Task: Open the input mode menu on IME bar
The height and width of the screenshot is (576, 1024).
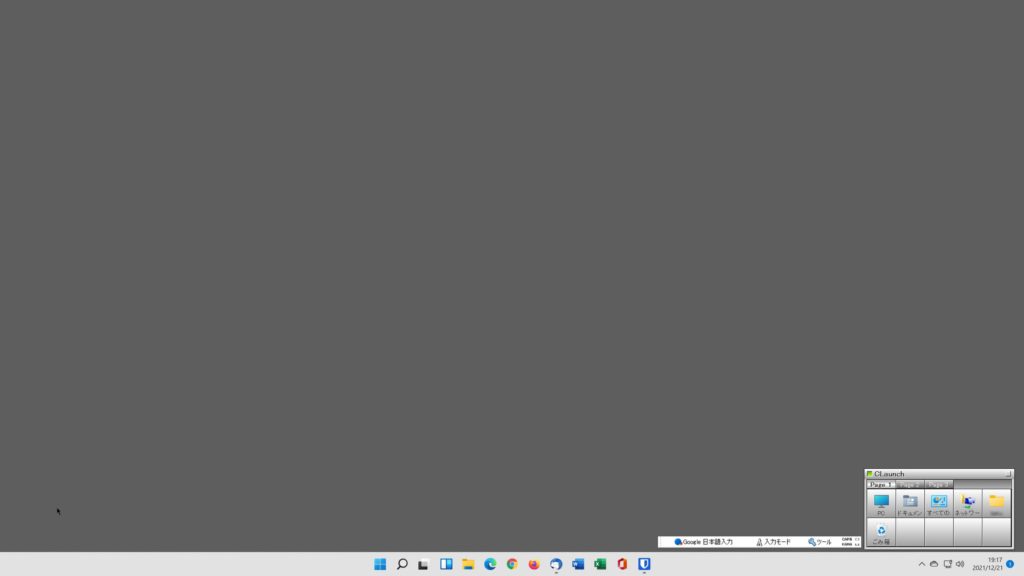Action: 773,542
